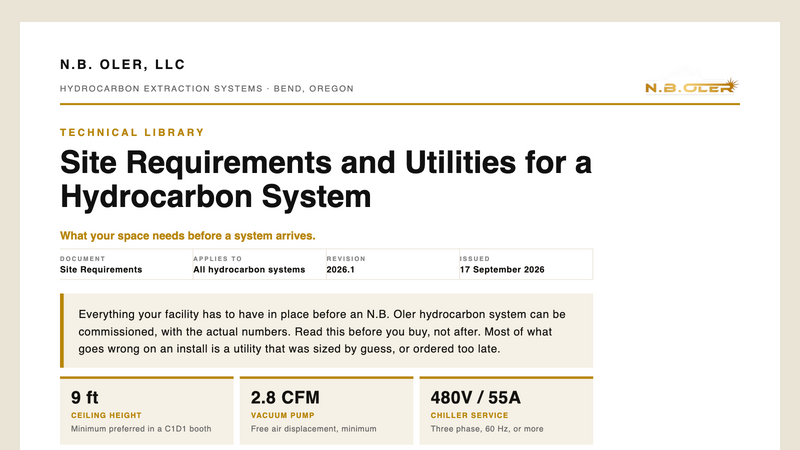Click the 'CHILLER SERVICE' card label

coord(469,416)
